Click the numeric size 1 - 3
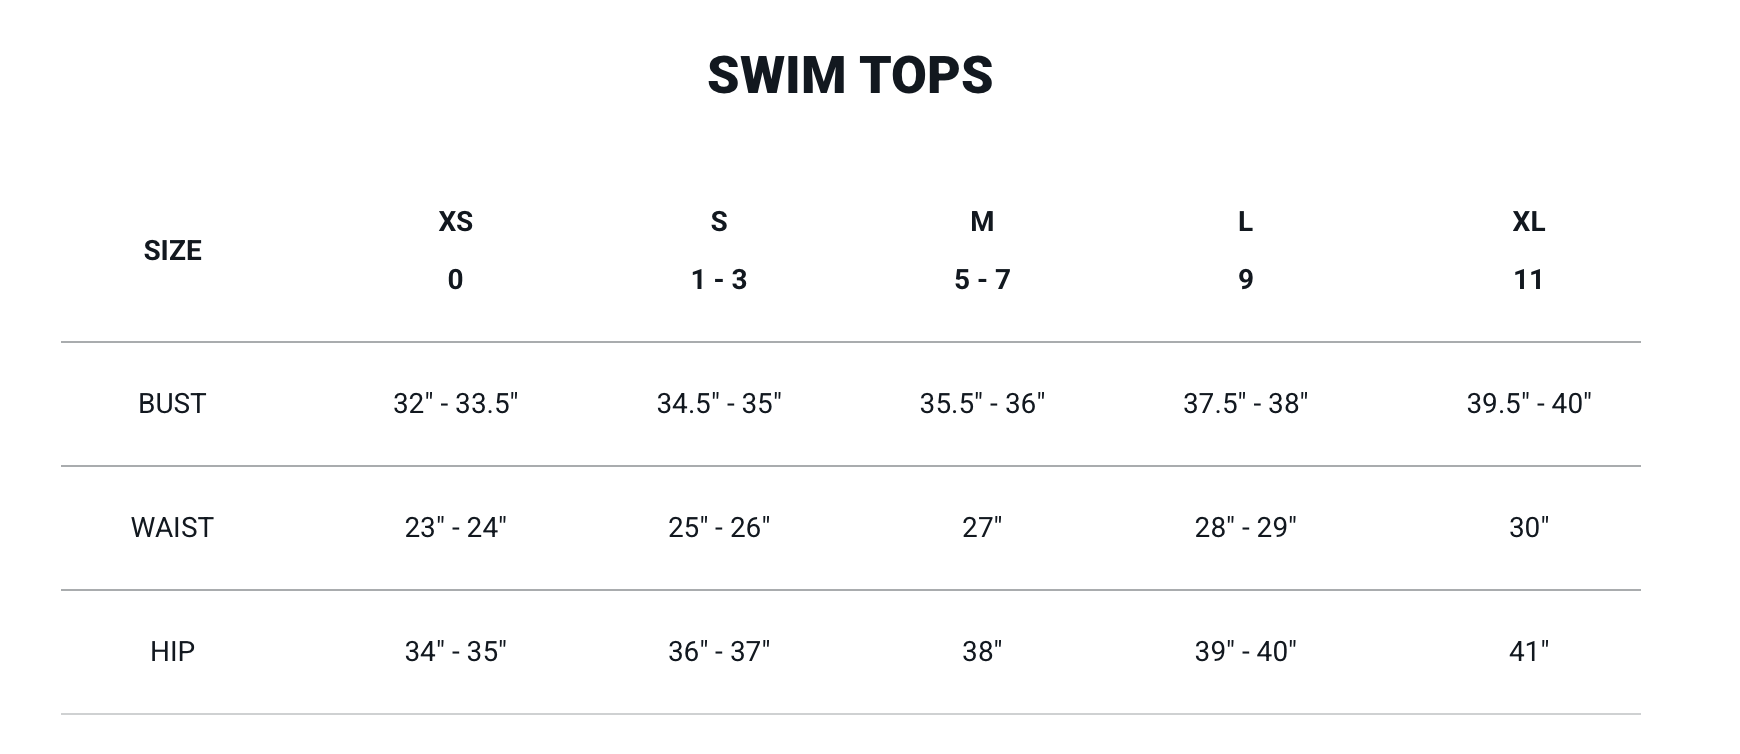The width and height of the screenshot is (1740, 754). point(719,279)
